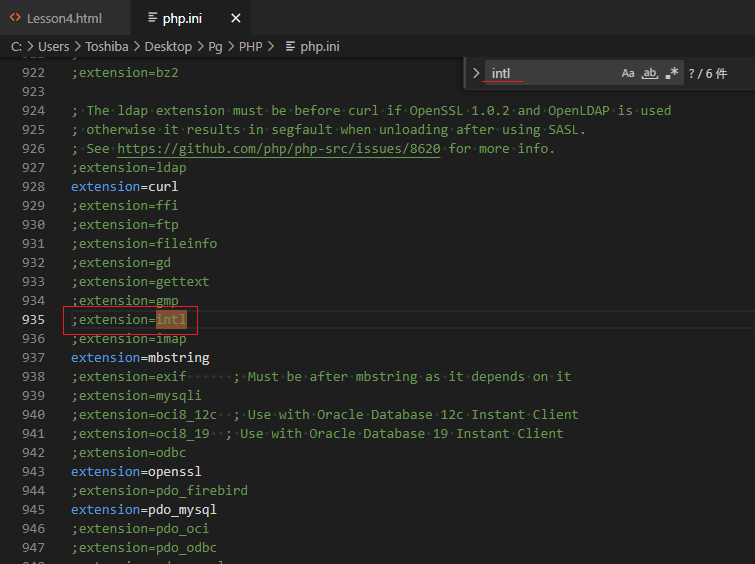
Task: Open the Toshiba breadcrumb folder
Action: tap(106, 47)
